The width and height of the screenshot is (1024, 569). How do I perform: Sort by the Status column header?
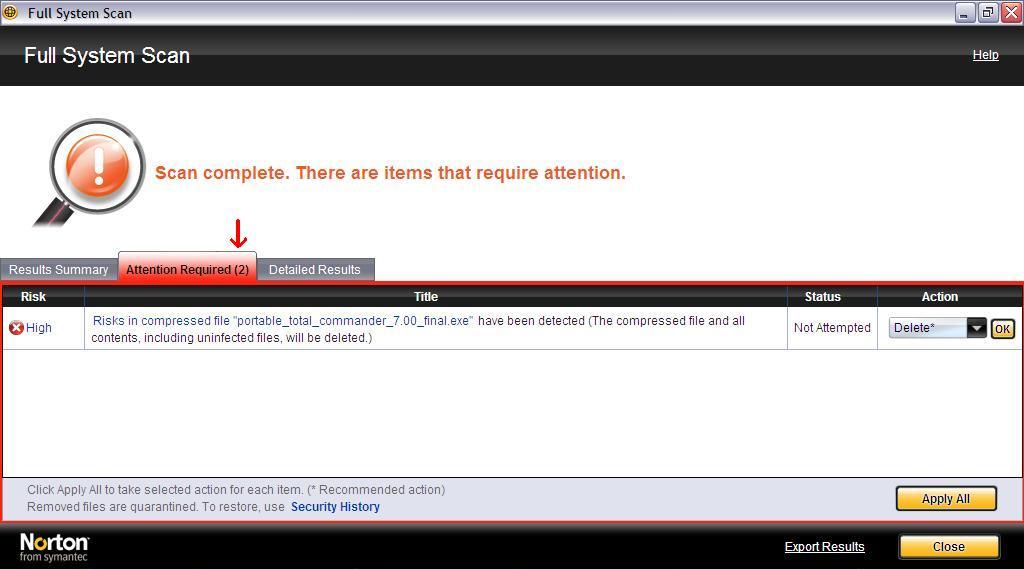coord(832,297)
